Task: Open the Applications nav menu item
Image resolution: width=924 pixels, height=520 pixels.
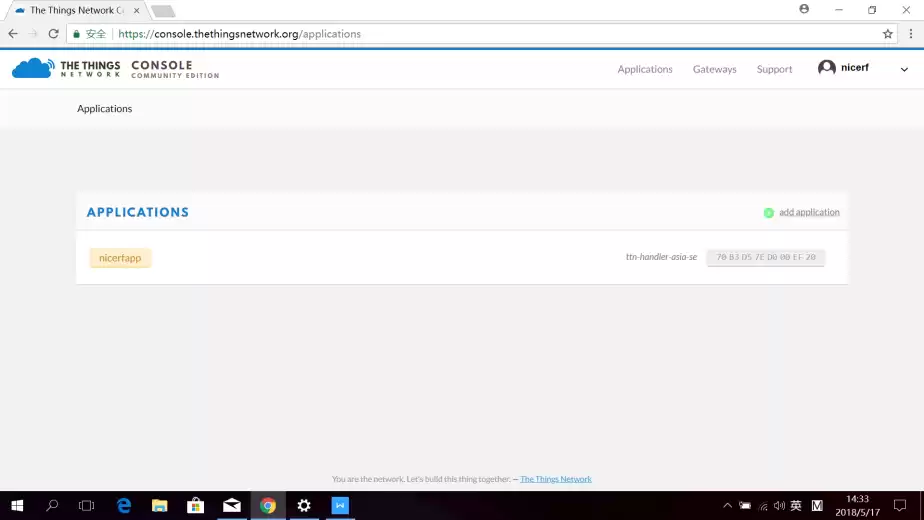Action: click(x=645, y=69)
